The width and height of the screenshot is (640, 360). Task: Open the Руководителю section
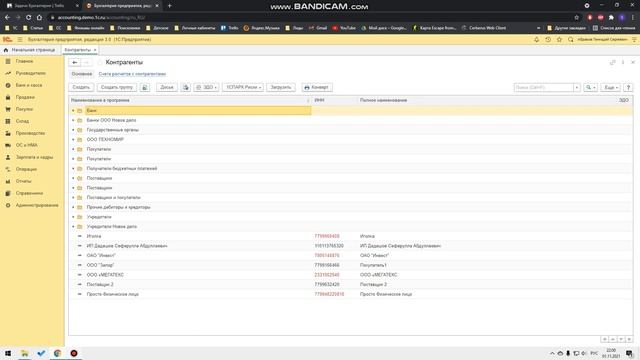pyautogui.click(x=31, y=73)
